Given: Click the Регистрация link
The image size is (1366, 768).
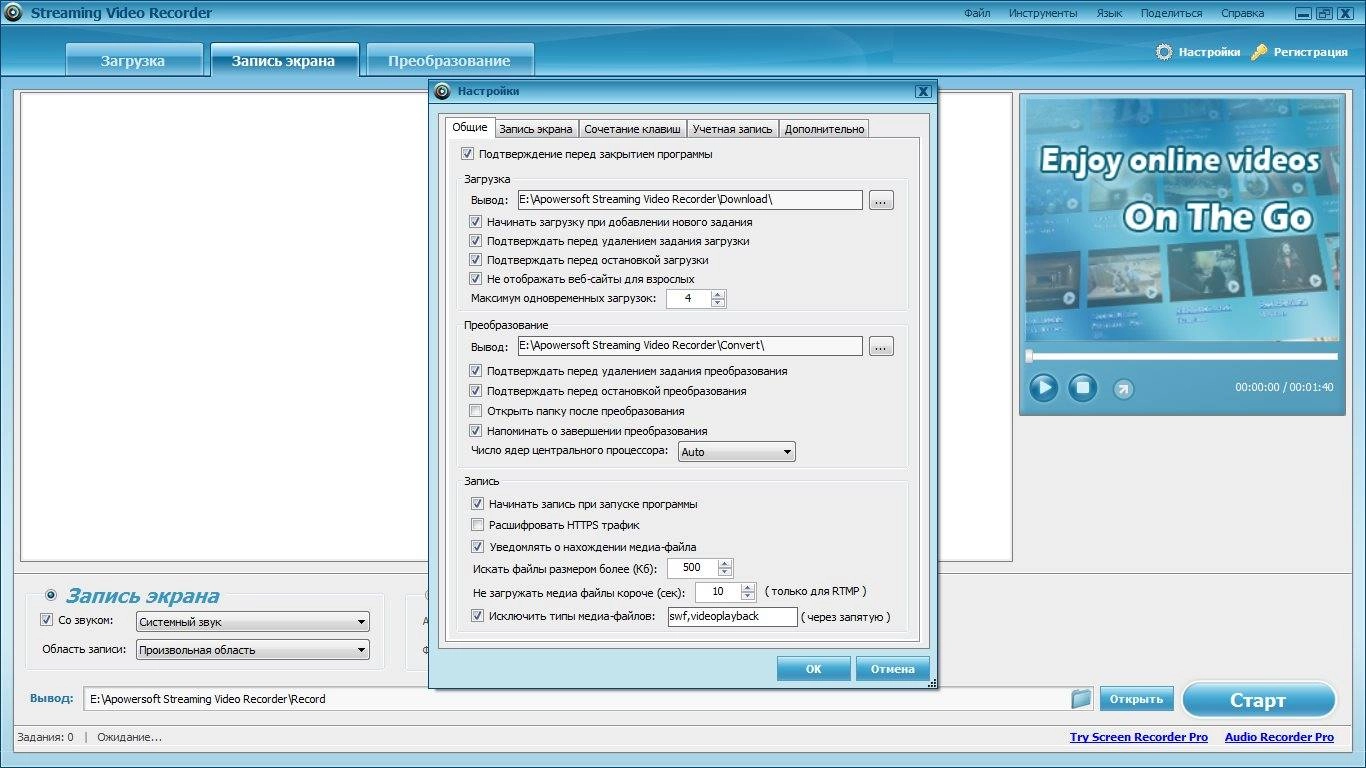Looking at the screenshot, I should 1310,52.
